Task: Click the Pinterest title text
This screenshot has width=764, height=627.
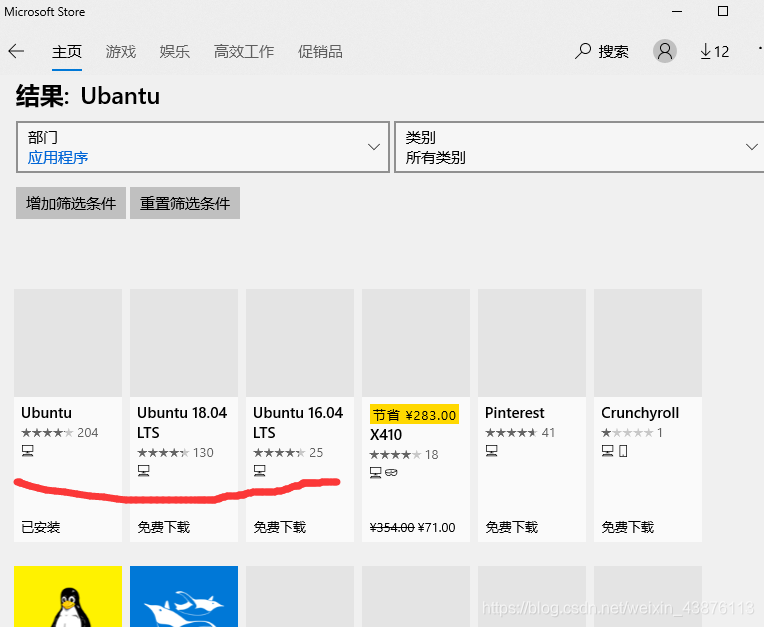Action: tap(515, 413)
